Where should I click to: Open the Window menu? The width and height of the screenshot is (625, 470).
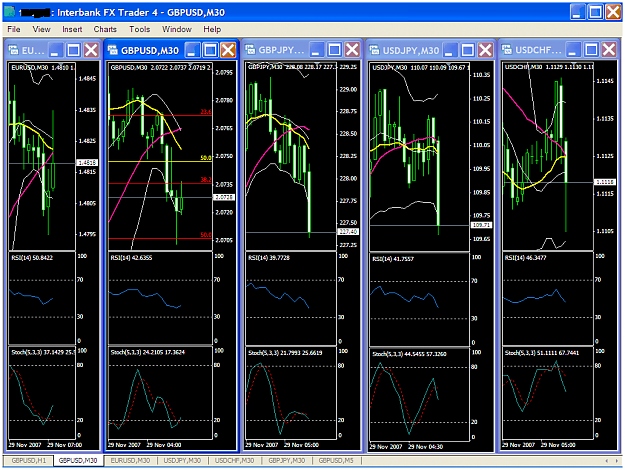177,29
